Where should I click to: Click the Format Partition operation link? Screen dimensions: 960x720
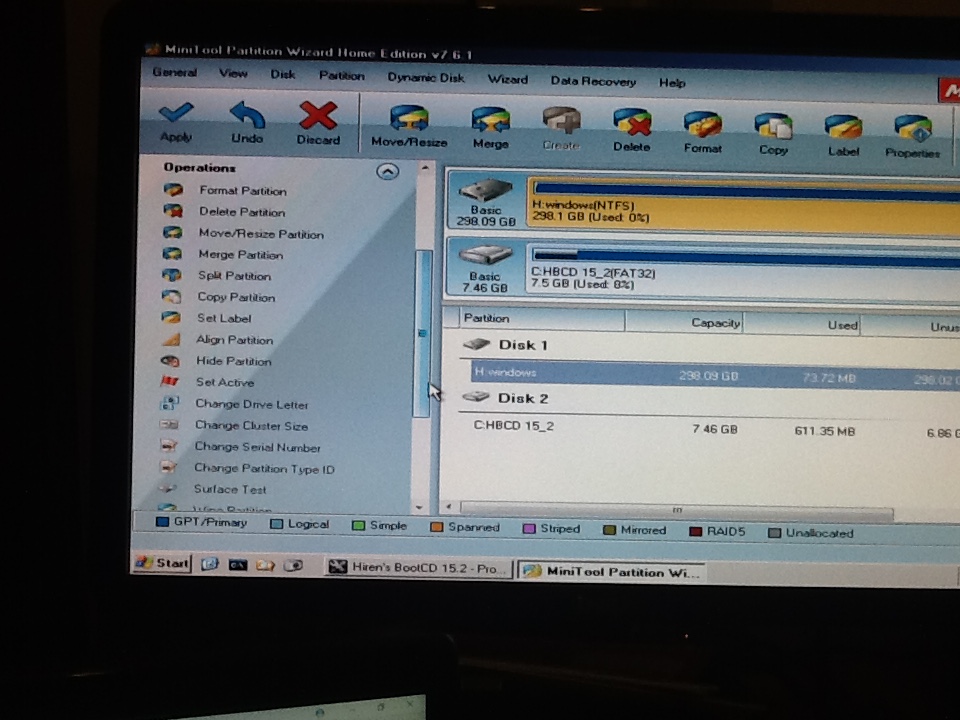[x=243, y=191]
